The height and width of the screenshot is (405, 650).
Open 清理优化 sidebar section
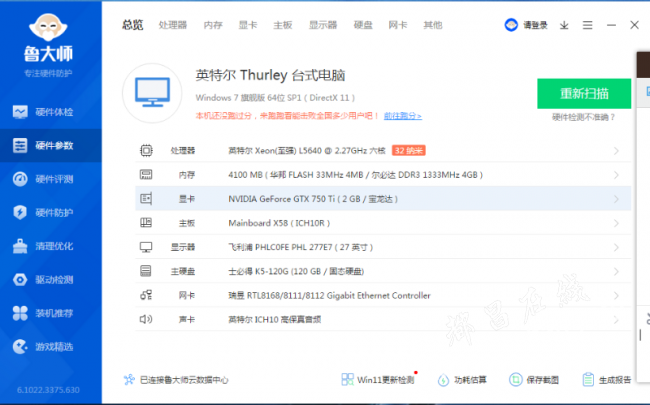51,246
